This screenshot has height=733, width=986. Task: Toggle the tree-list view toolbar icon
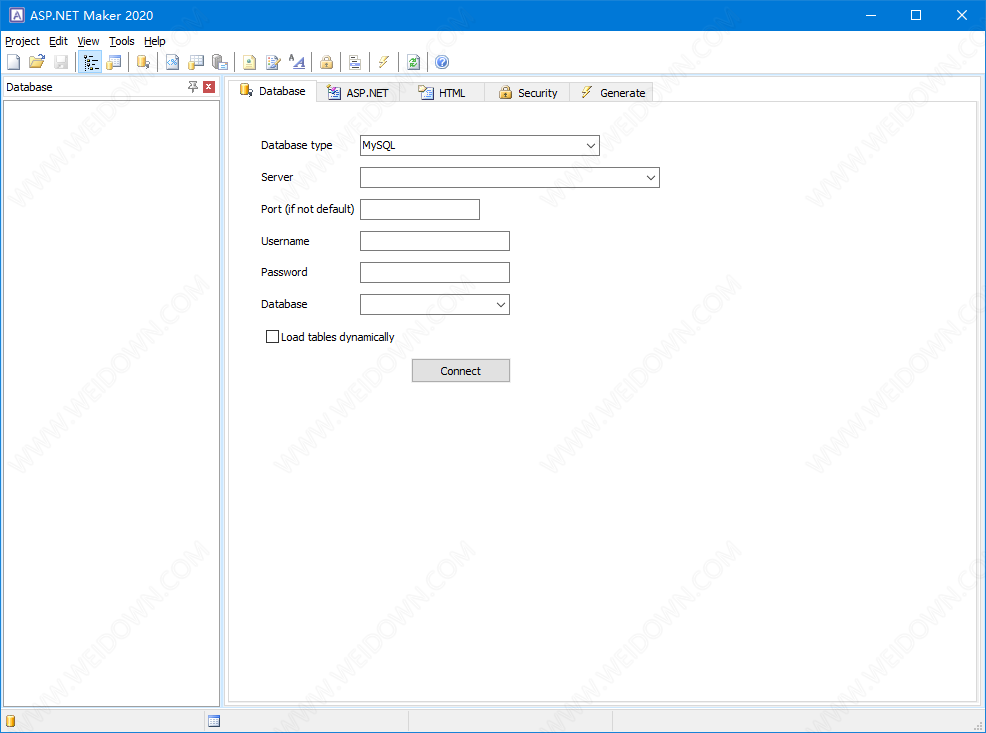pos(91,62)
